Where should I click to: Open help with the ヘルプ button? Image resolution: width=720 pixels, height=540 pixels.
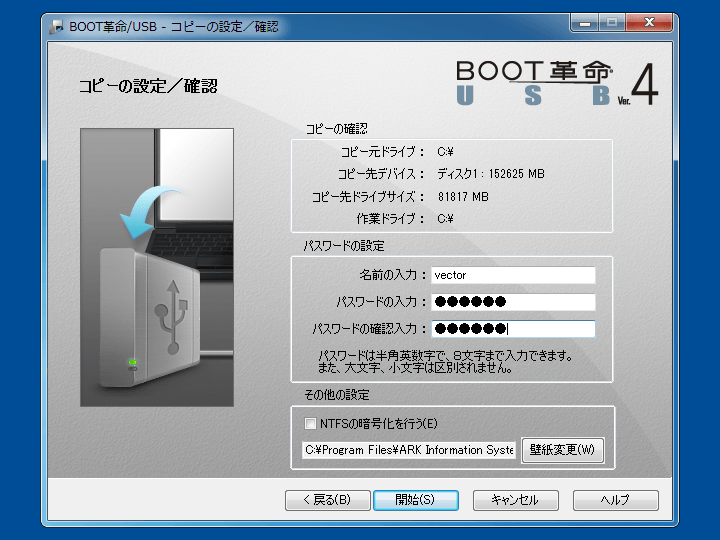tap(616, 500)
